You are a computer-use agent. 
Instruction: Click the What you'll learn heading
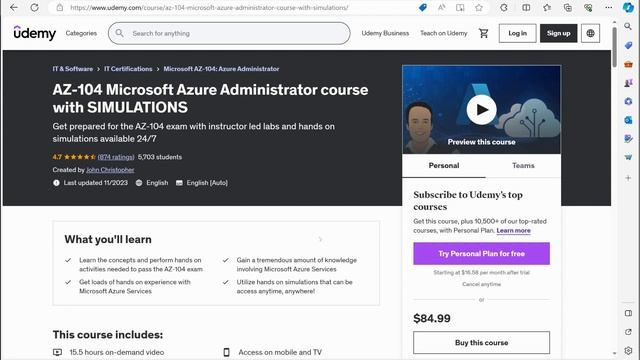tap(108, 239)
